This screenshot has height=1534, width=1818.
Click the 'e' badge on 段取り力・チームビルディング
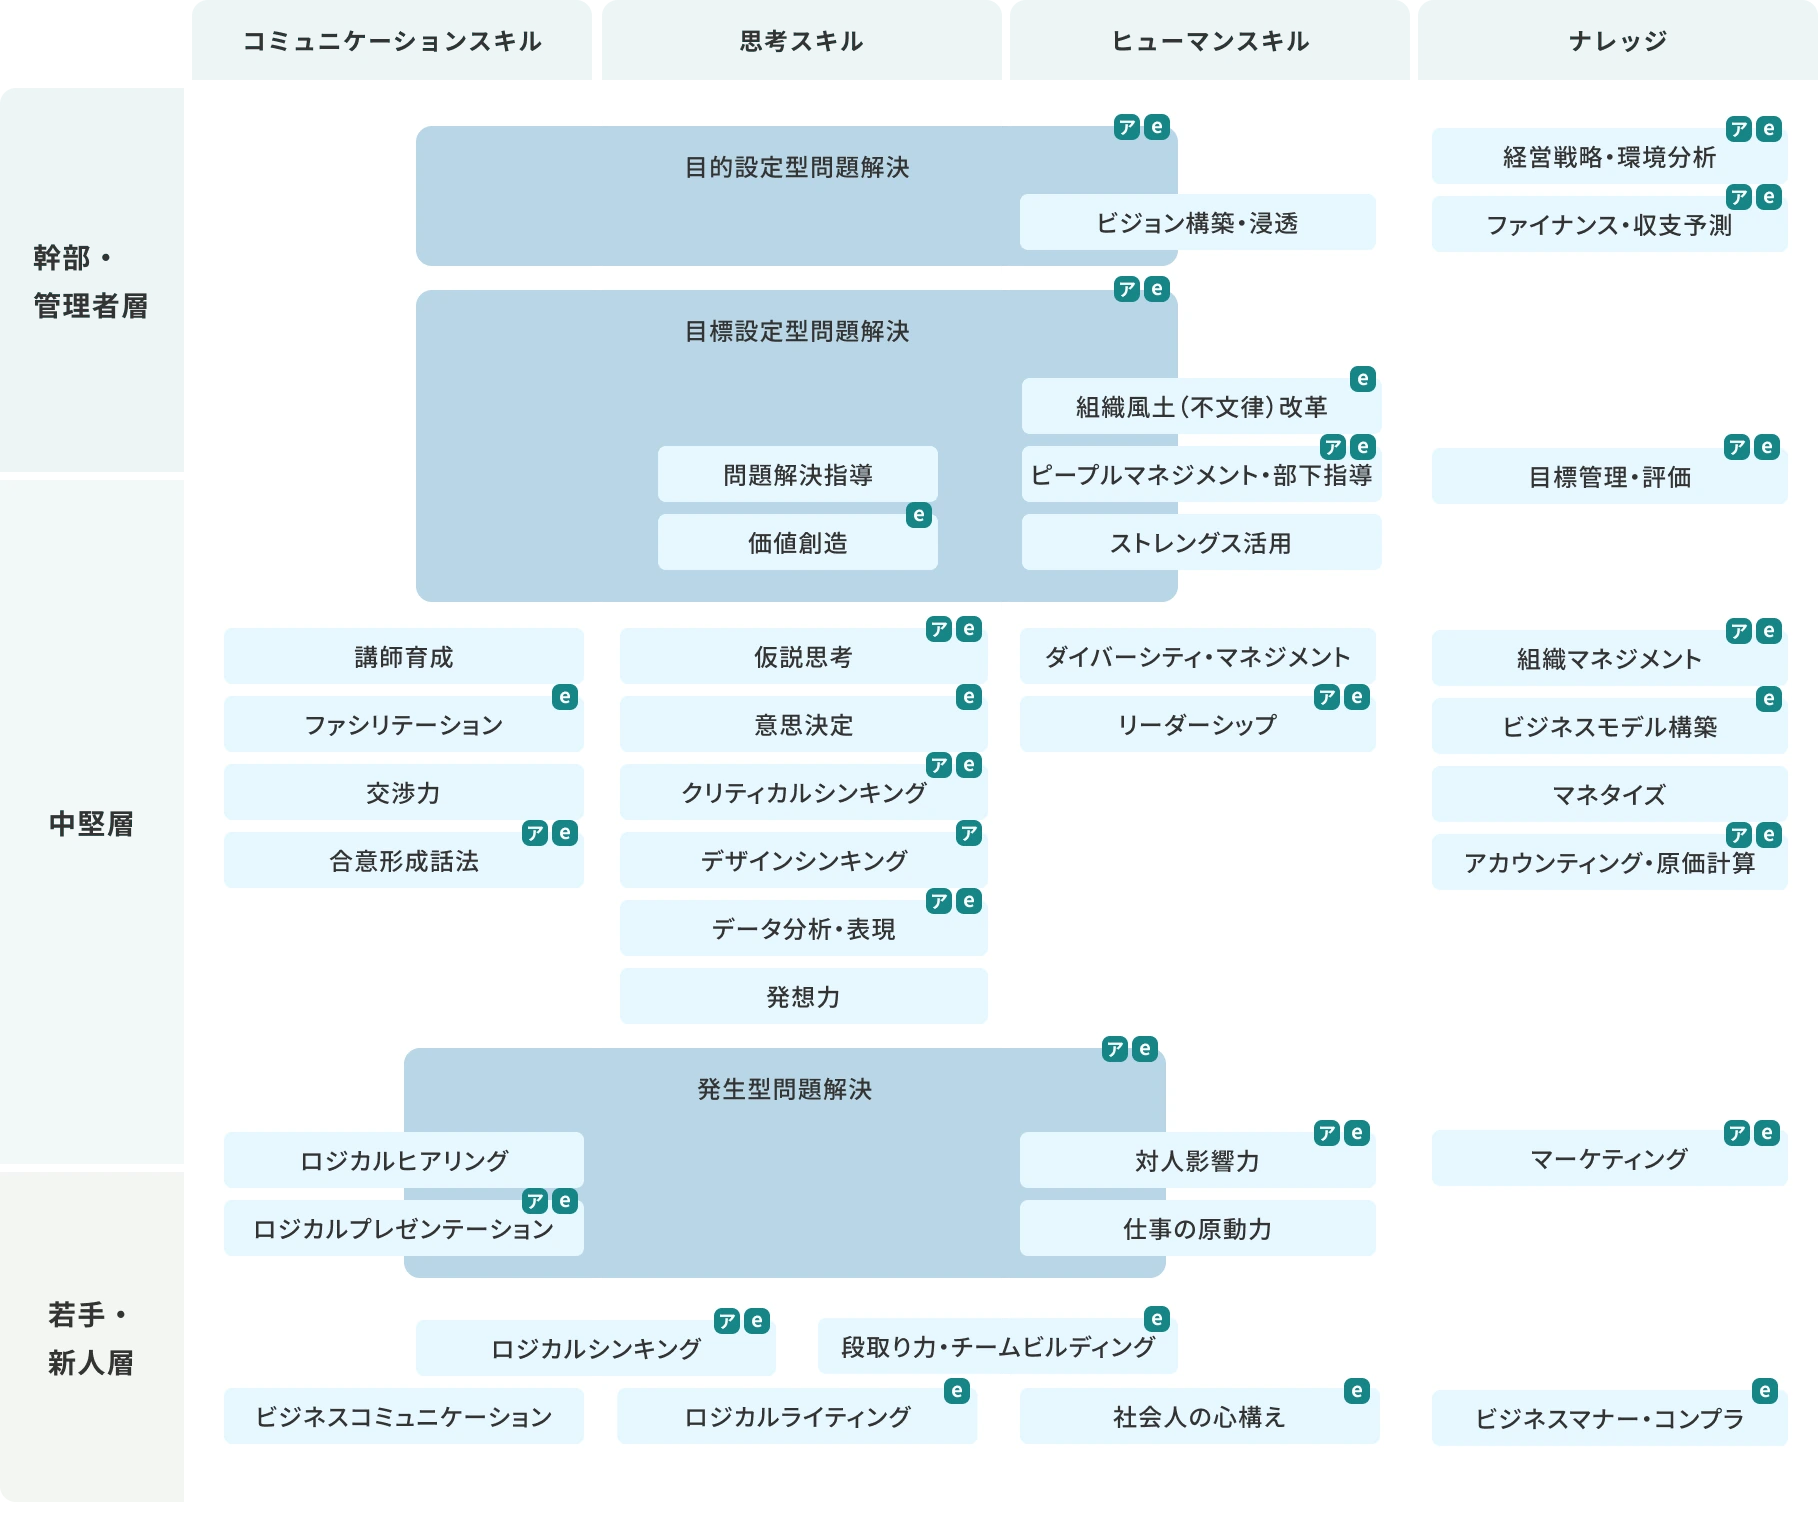click(x=1157, y=1319)
